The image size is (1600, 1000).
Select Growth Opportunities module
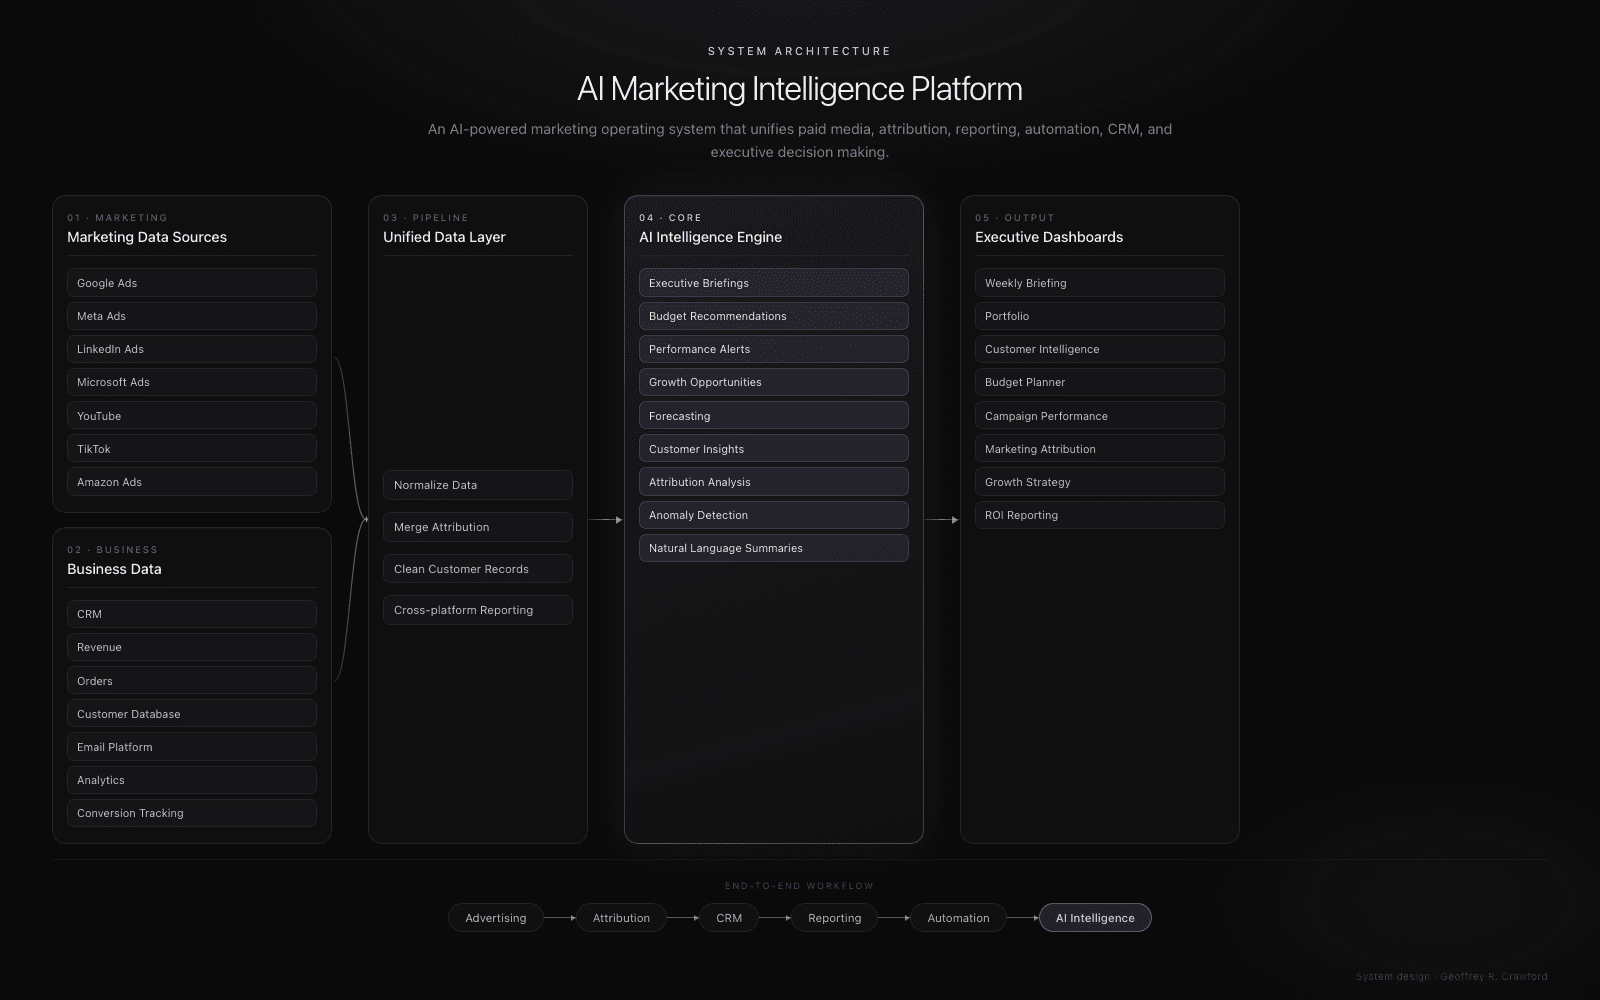click(774, 382)
